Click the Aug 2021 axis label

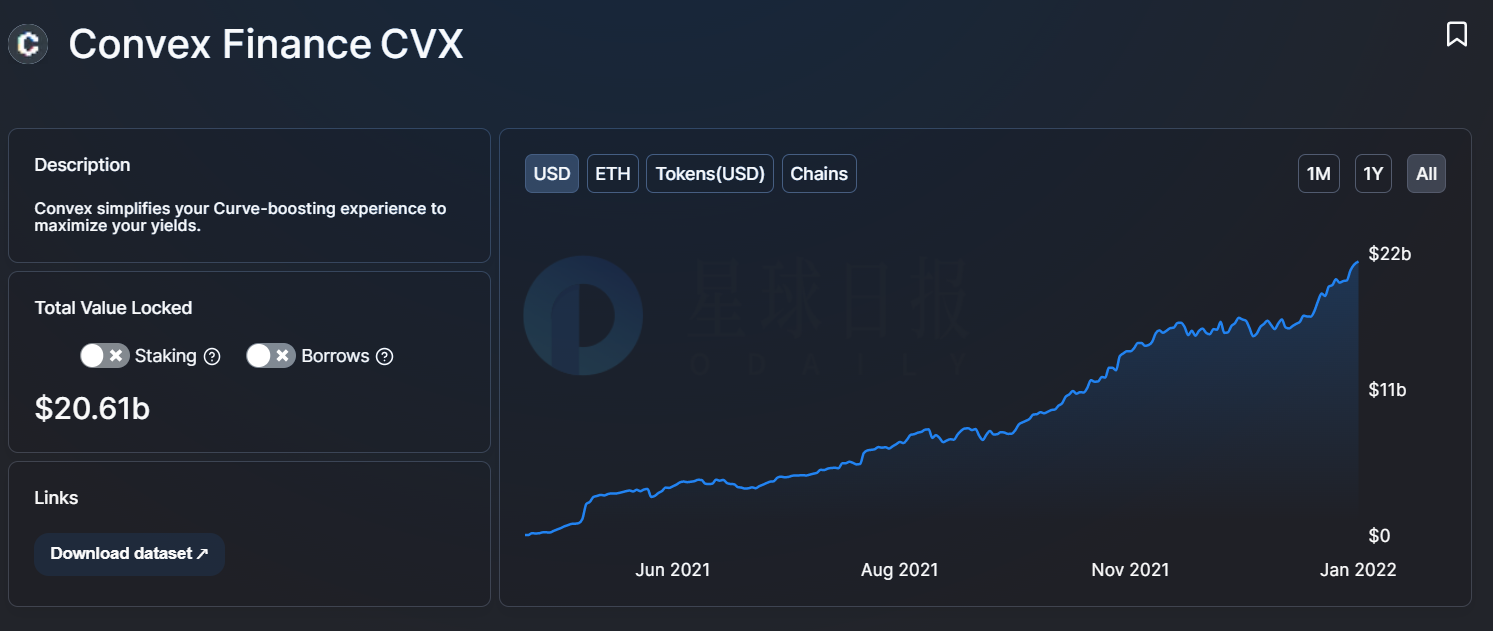(900, 570)
